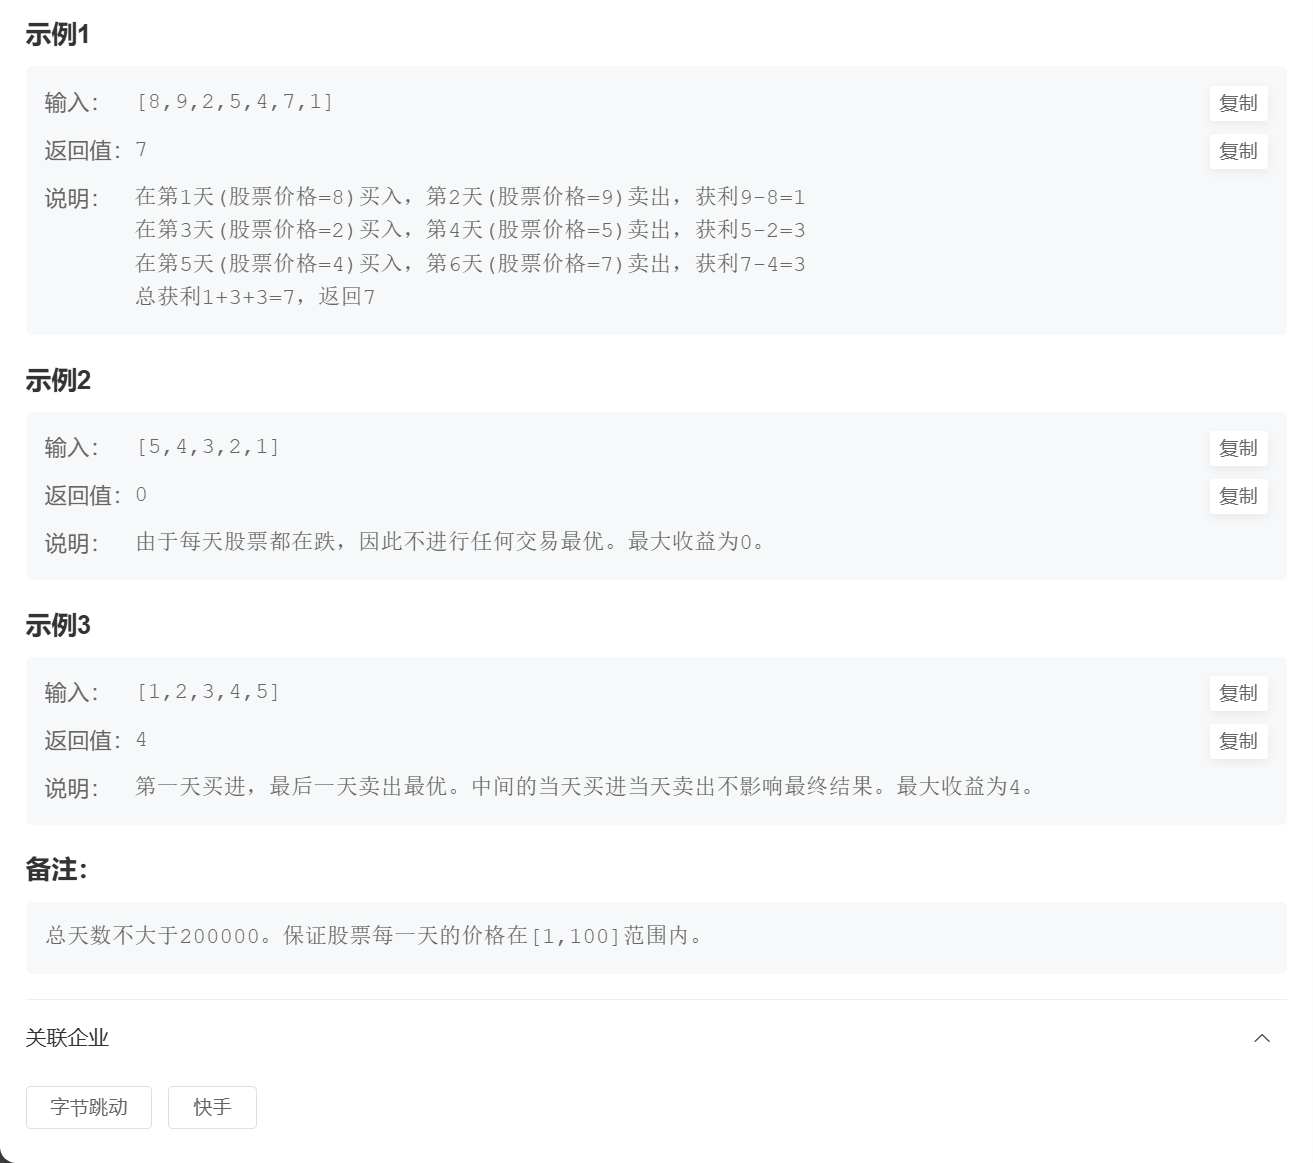Screen dimensions: 1313x1163
Task: Click the array text [5,4,3,2,1]
Action: tap(208, 447)
